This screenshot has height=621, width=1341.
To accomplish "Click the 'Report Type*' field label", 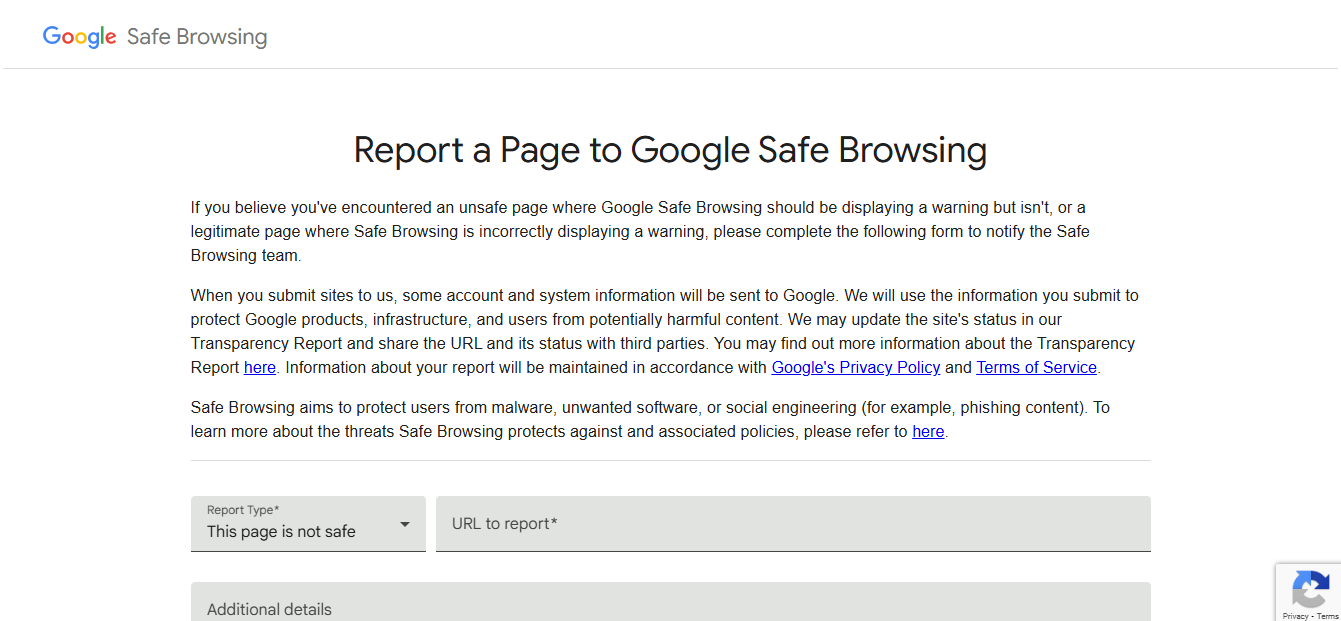I will pos(243,510).
